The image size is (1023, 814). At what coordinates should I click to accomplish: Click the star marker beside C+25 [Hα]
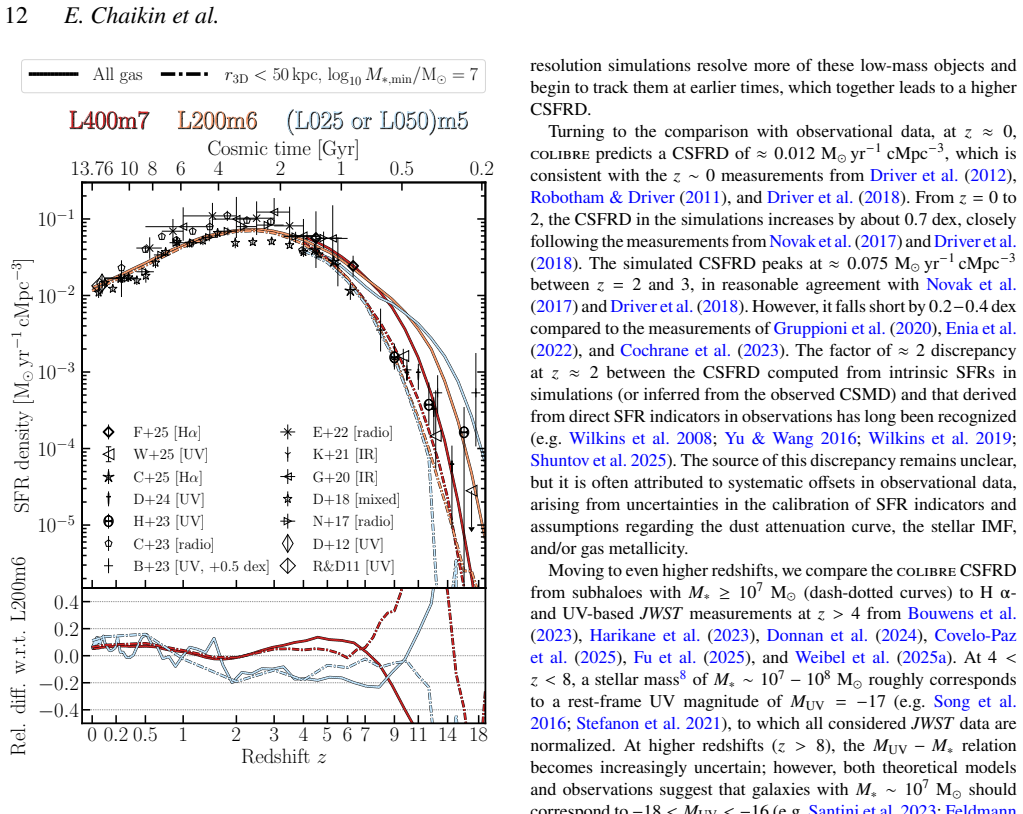[x=109, y=477]
